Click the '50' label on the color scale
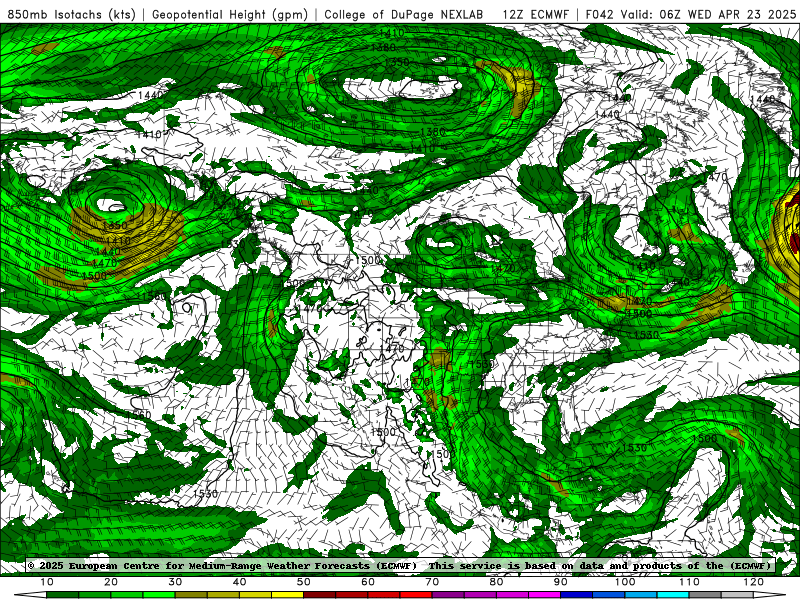The image size is (800, 600). [304, 582]
